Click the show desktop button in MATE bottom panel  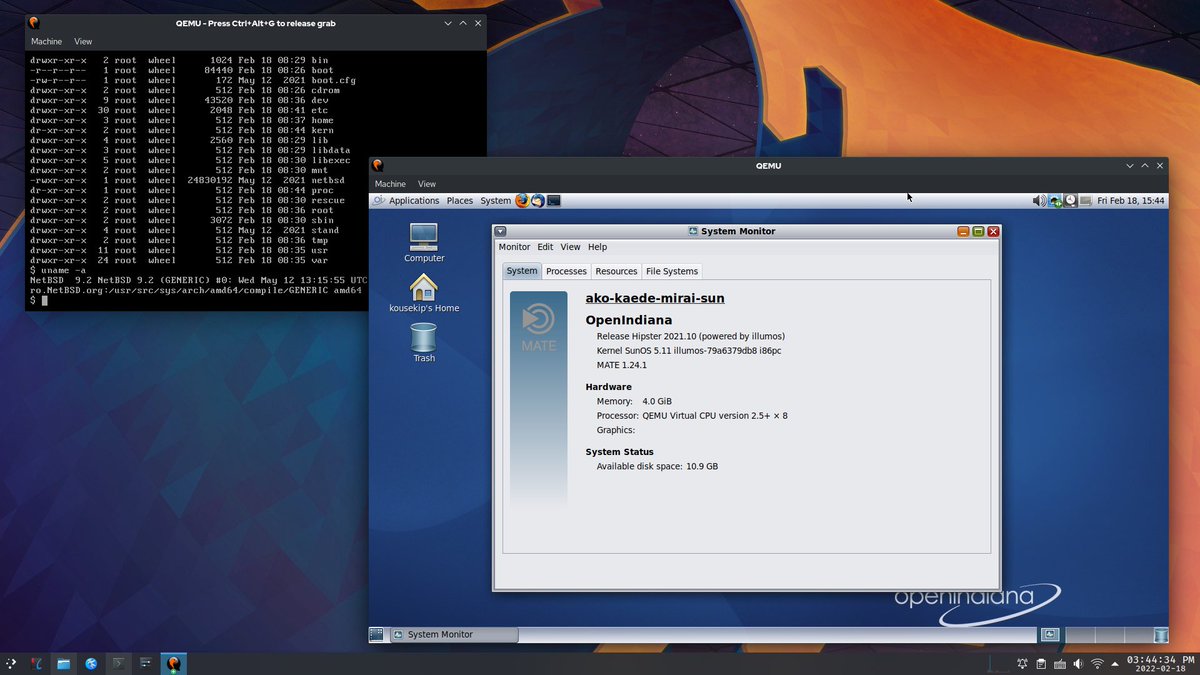coord(376,634)
